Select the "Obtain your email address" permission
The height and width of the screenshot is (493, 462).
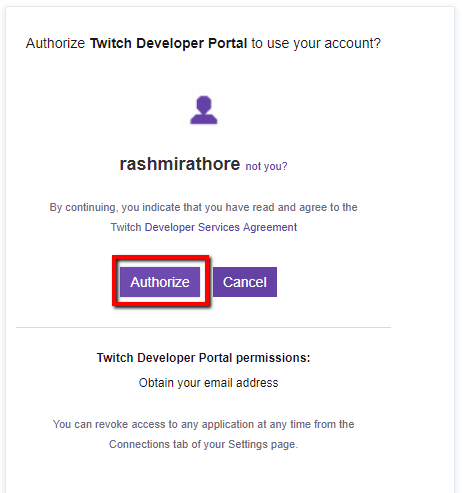208,383
